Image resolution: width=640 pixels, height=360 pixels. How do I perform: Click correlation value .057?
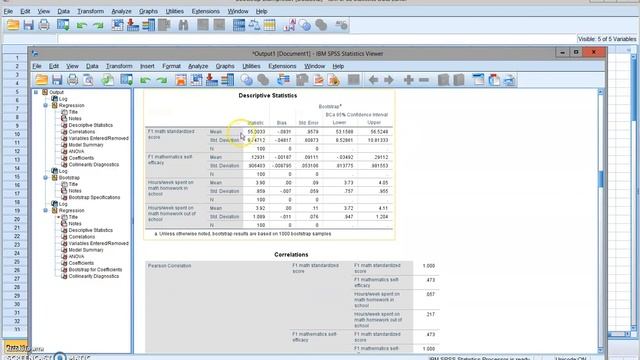point(430,294)
